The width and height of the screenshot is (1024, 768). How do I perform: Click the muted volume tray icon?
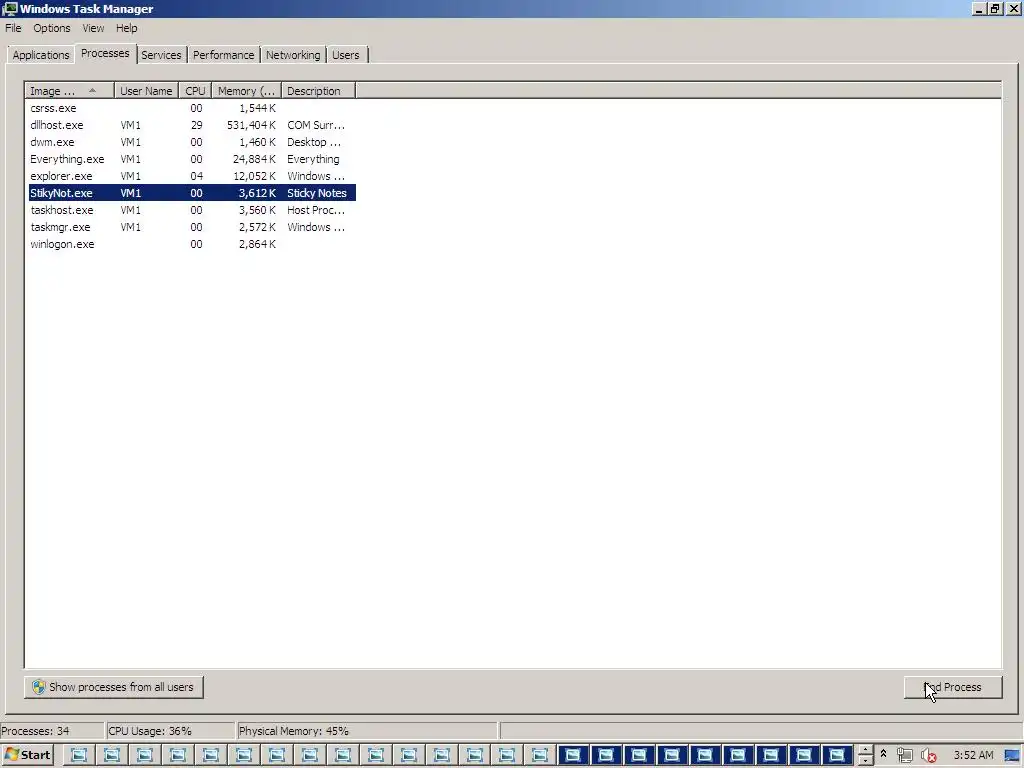pyautogui.click(x=929, y=755)
